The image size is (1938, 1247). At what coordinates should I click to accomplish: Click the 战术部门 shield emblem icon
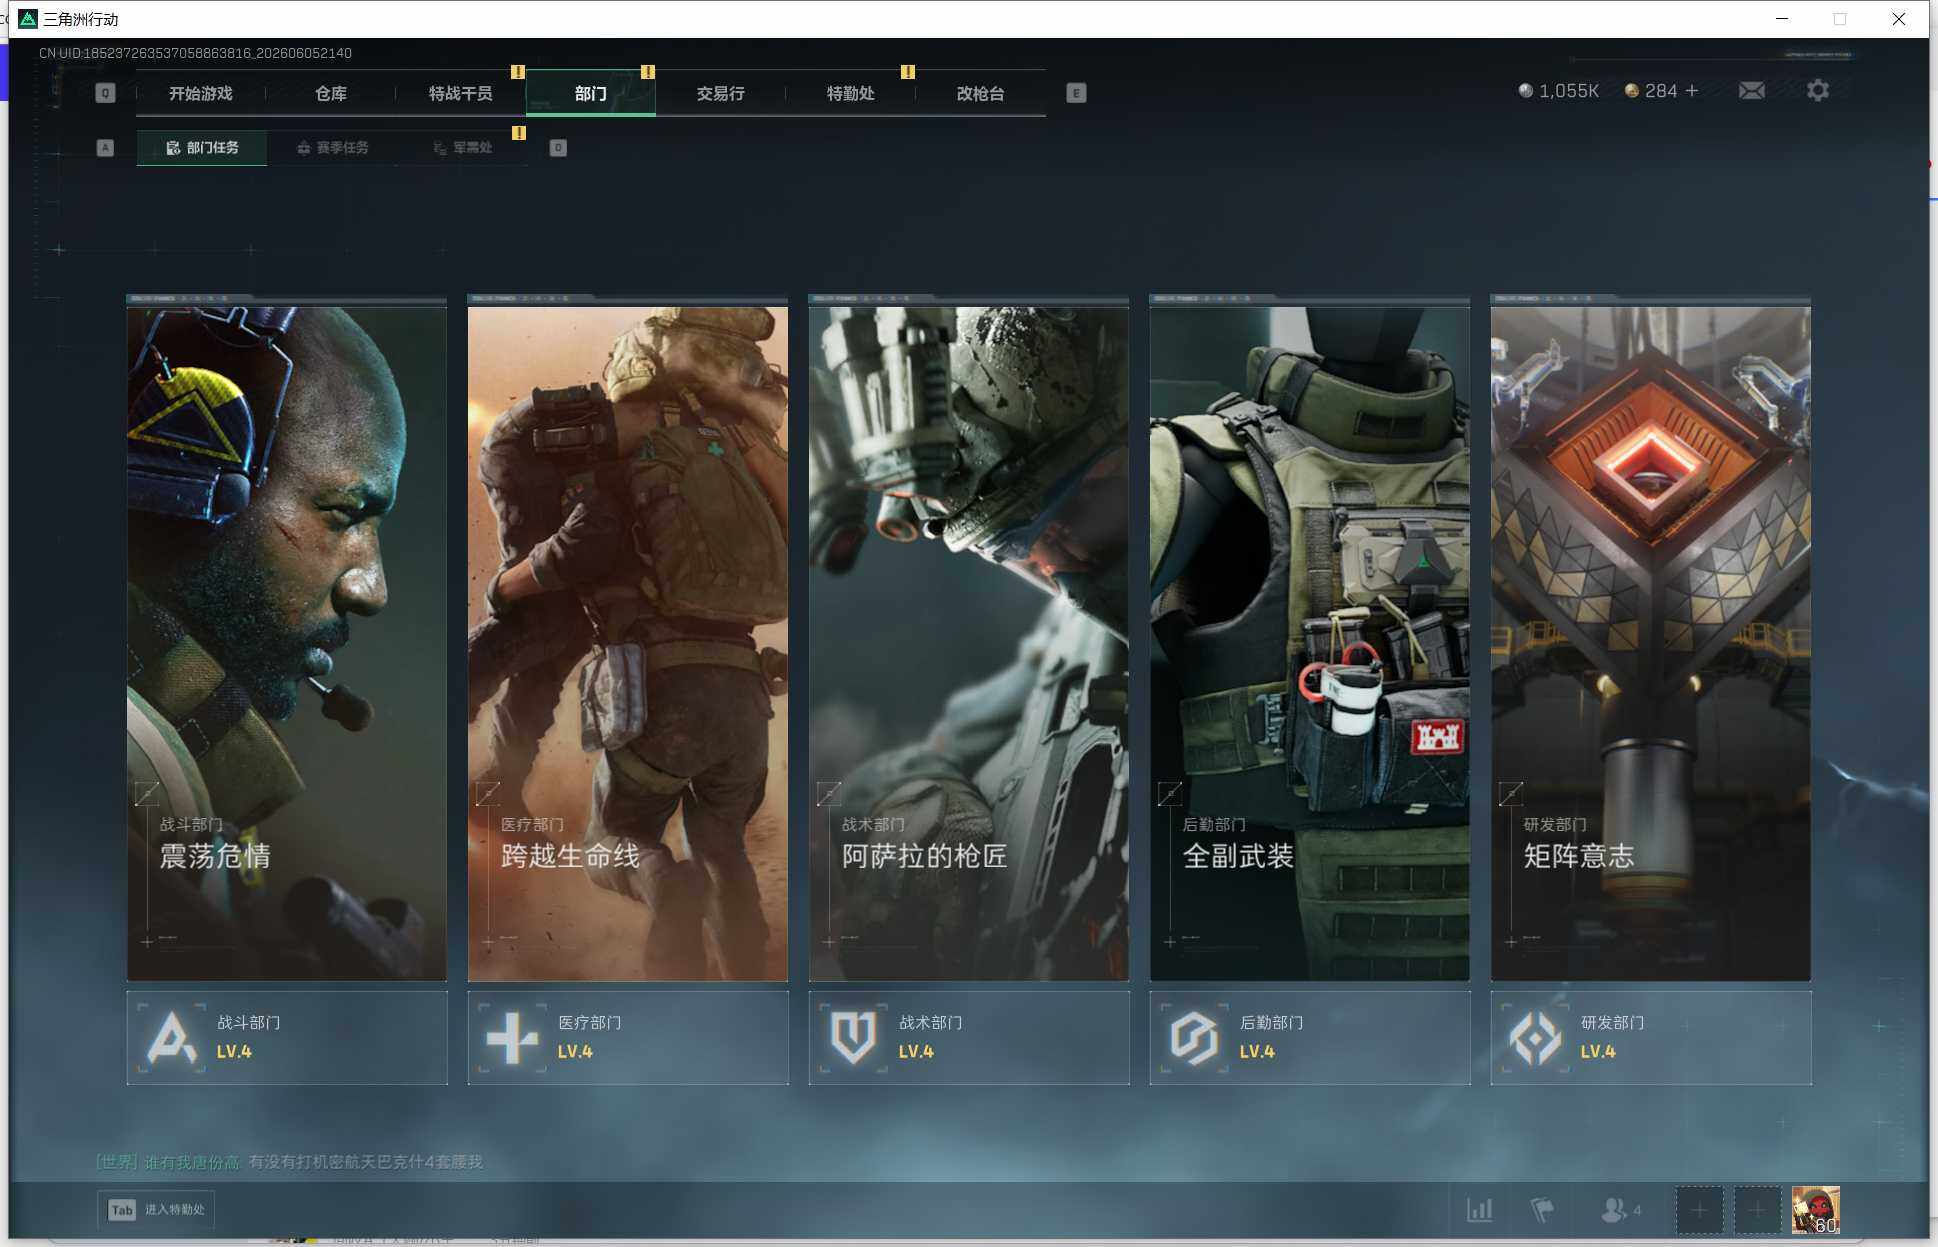coord(853,1037)
